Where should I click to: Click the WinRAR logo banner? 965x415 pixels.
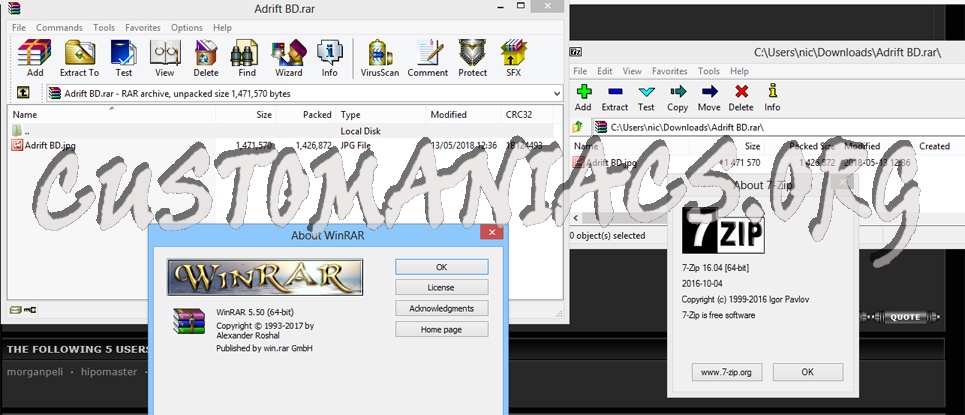click(x=265, y=277)
